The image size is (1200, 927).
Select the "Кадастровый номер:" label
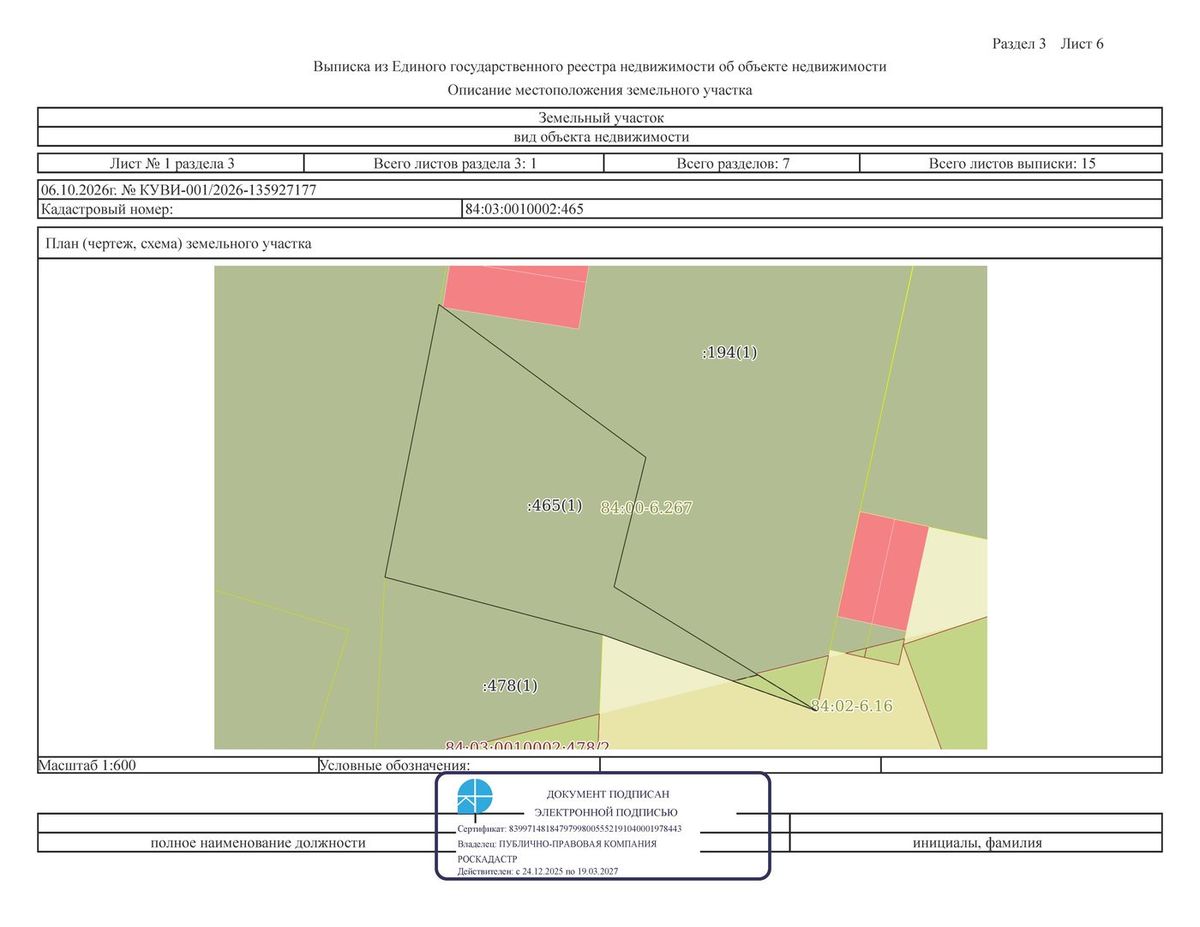click(107, 209)
